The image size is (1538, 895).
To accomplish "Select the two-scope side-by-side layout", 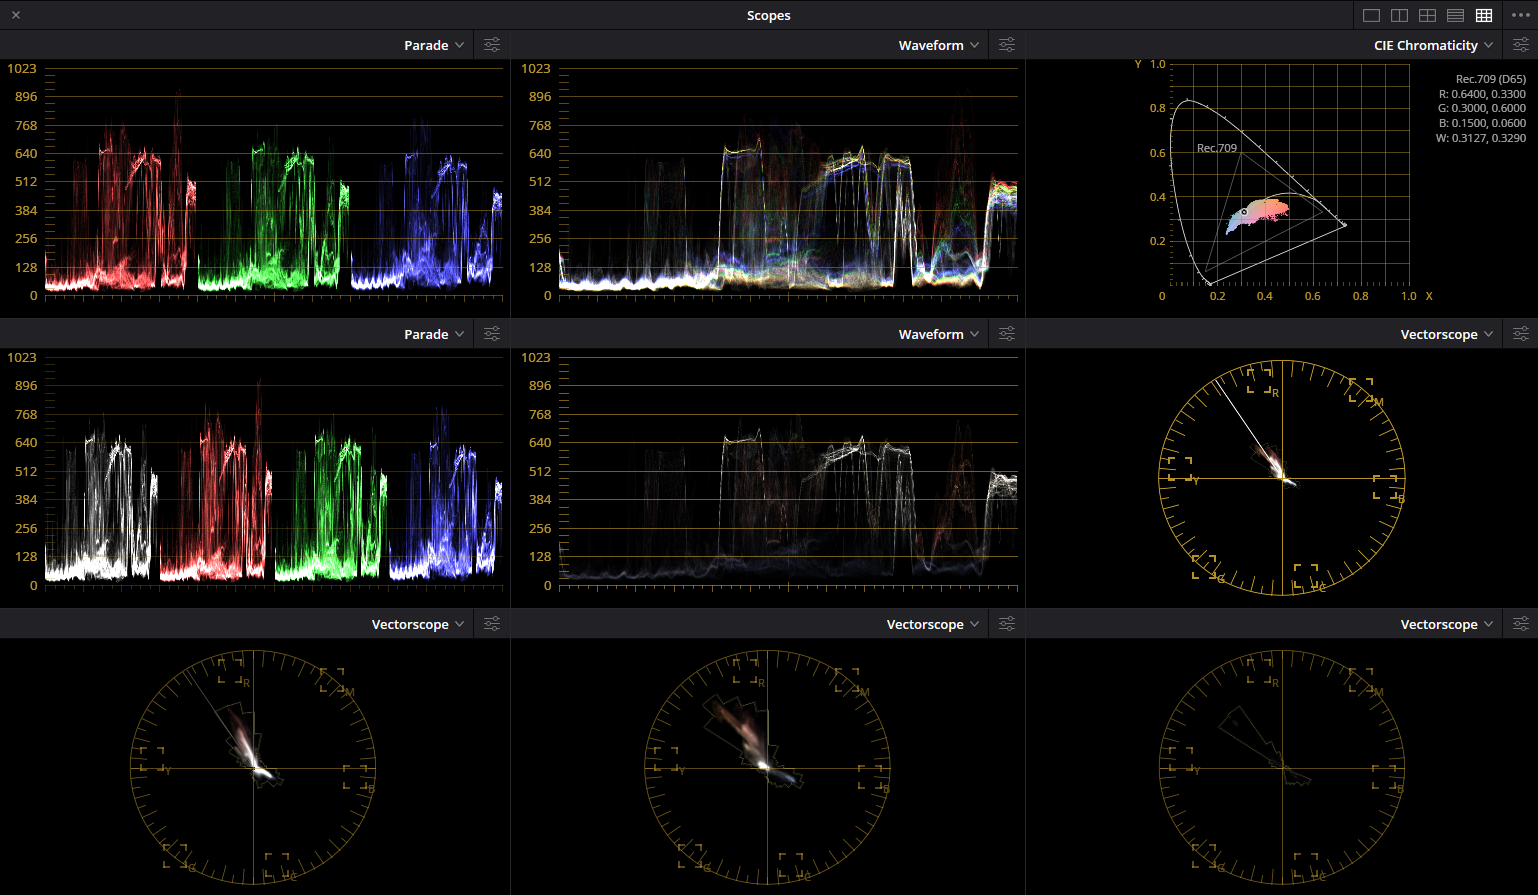I will (x=1399, y=15).
